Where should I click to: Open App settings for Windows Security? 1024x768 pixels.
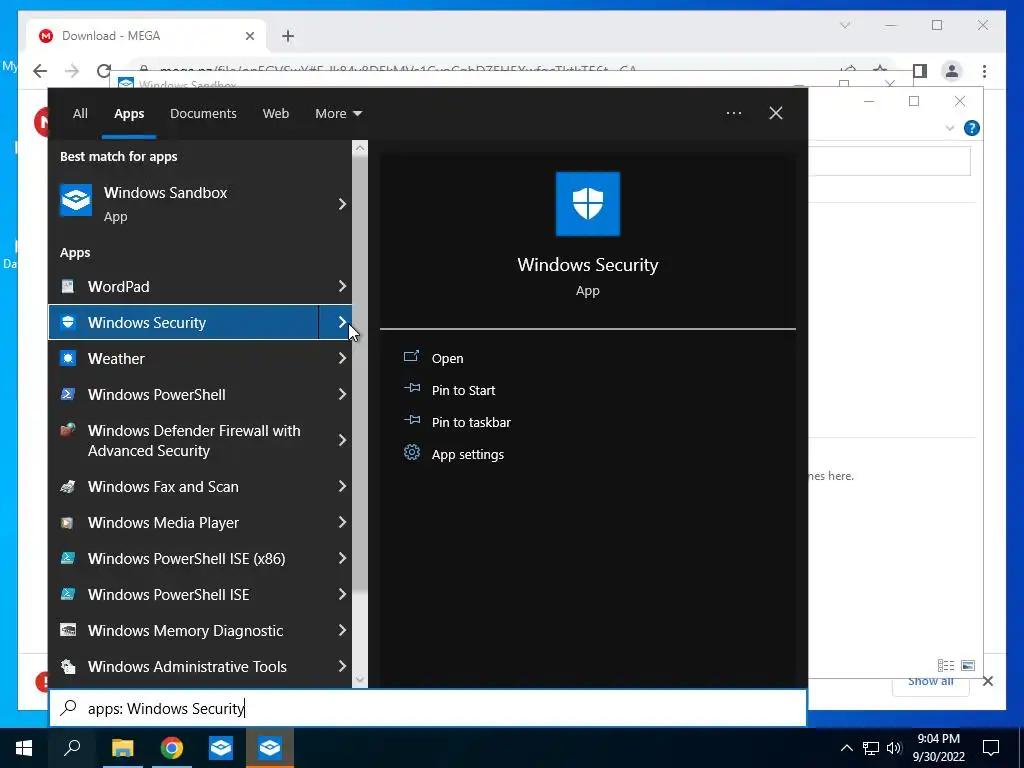468,454
